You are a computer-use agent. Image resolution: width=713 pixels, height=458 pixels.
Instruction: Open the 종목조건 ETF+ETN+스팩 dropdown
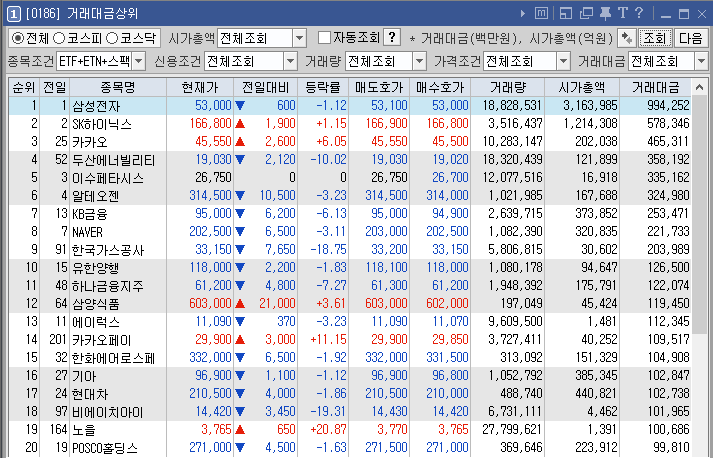point(139,61)
